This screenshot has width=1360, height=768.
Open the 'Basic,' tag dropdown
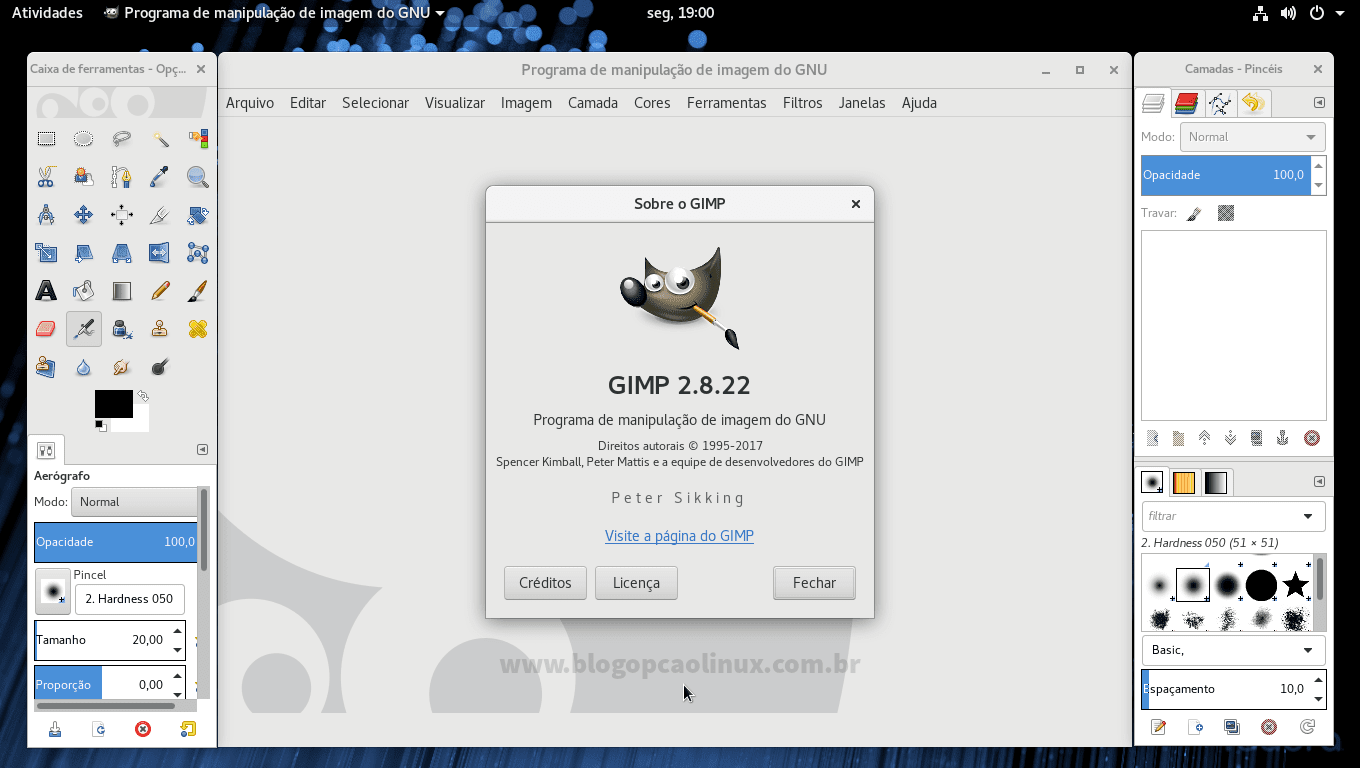1233,650
